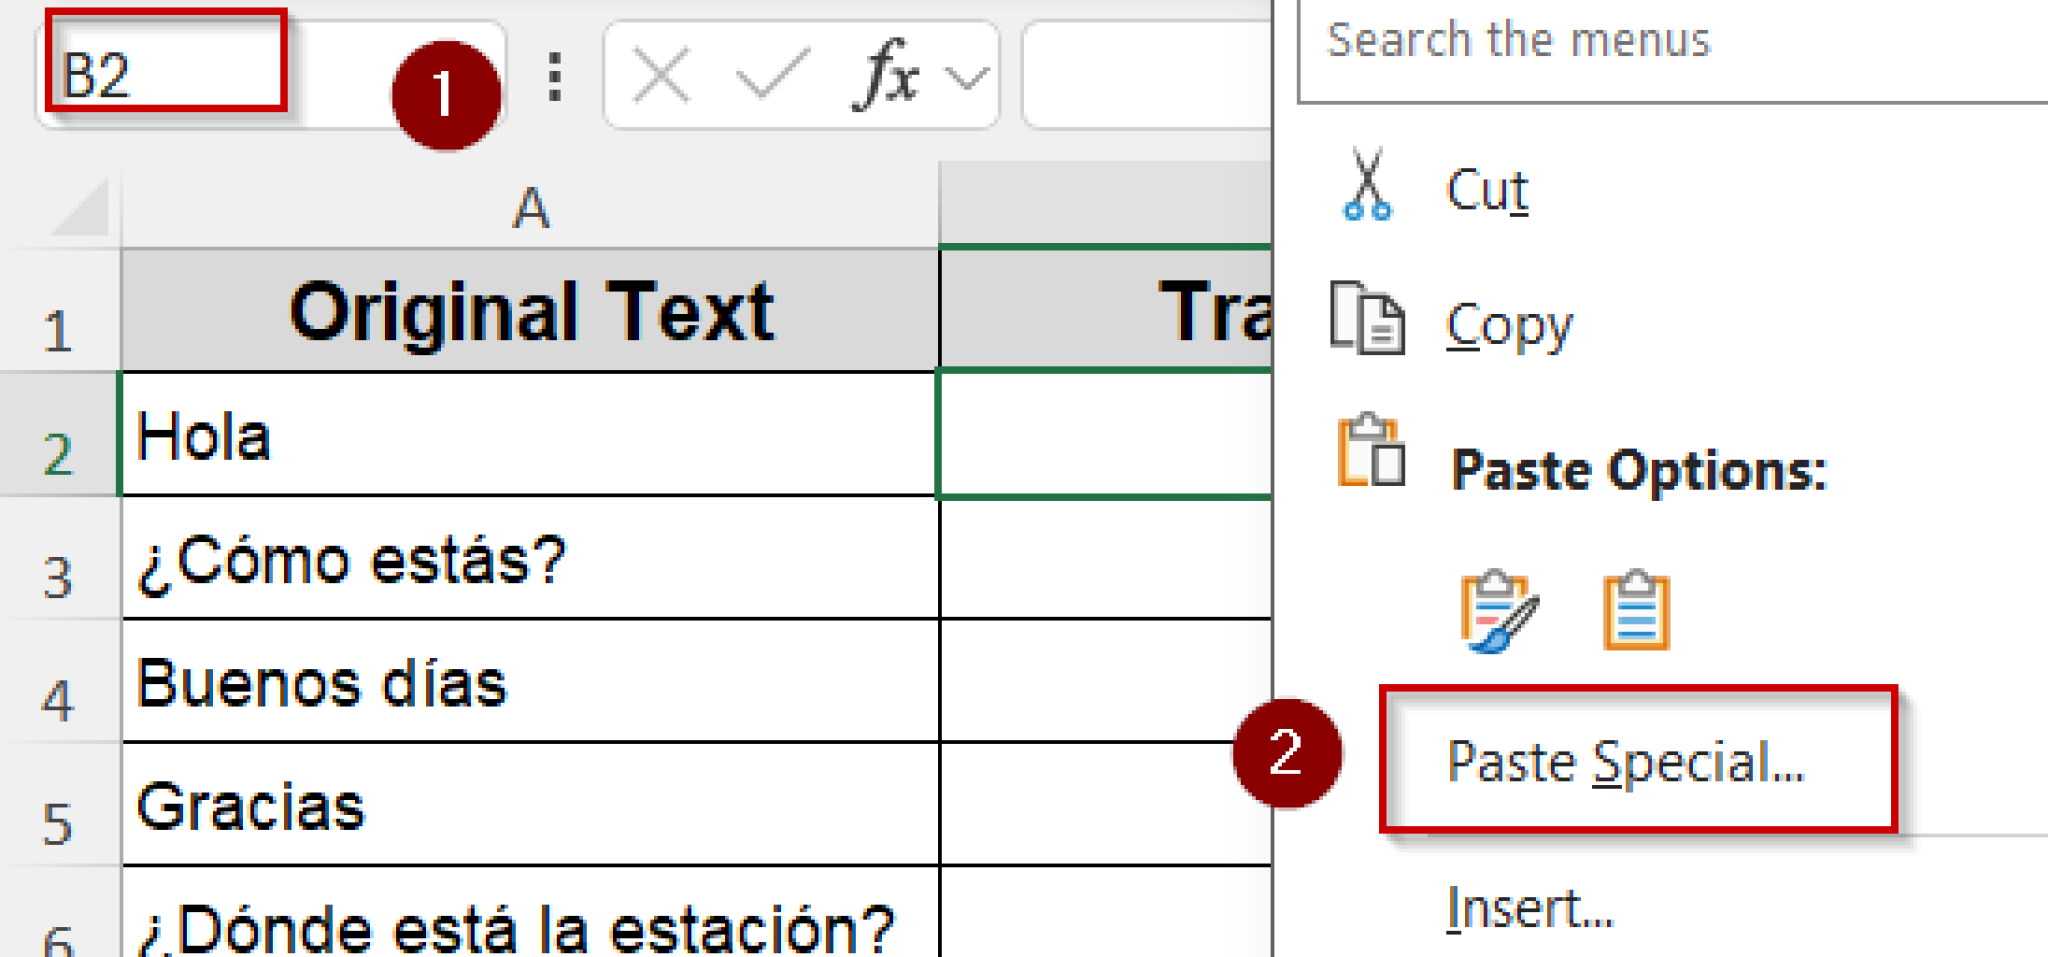This screenshot has width=2048, height=957.
Task: Select the Values clipboard paste icon
Action: [1637, 610]
